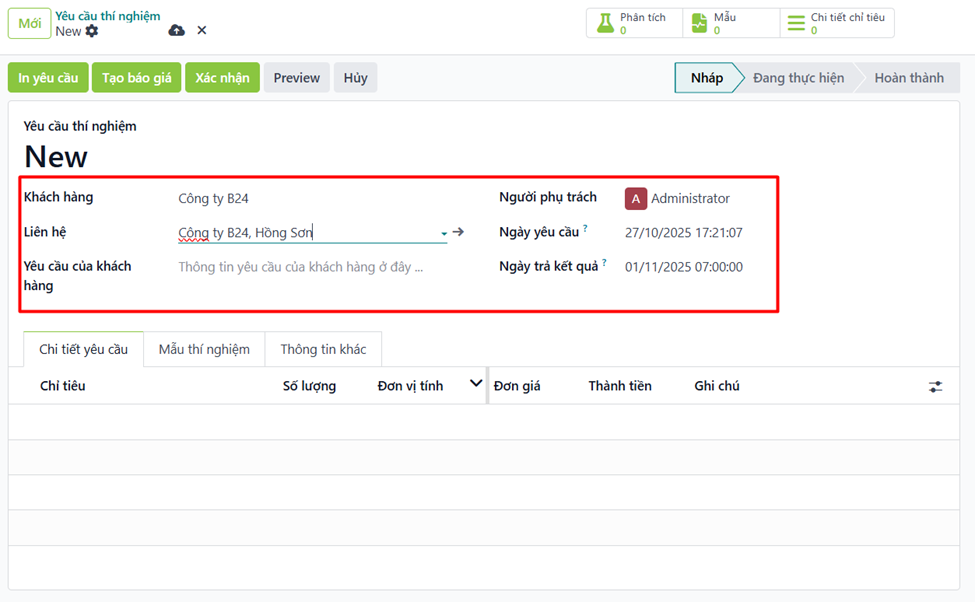The image size is (975, 602).
Task: Click the gear settings icon beside New
Action: pyautogui.click(x=92, y=31)
